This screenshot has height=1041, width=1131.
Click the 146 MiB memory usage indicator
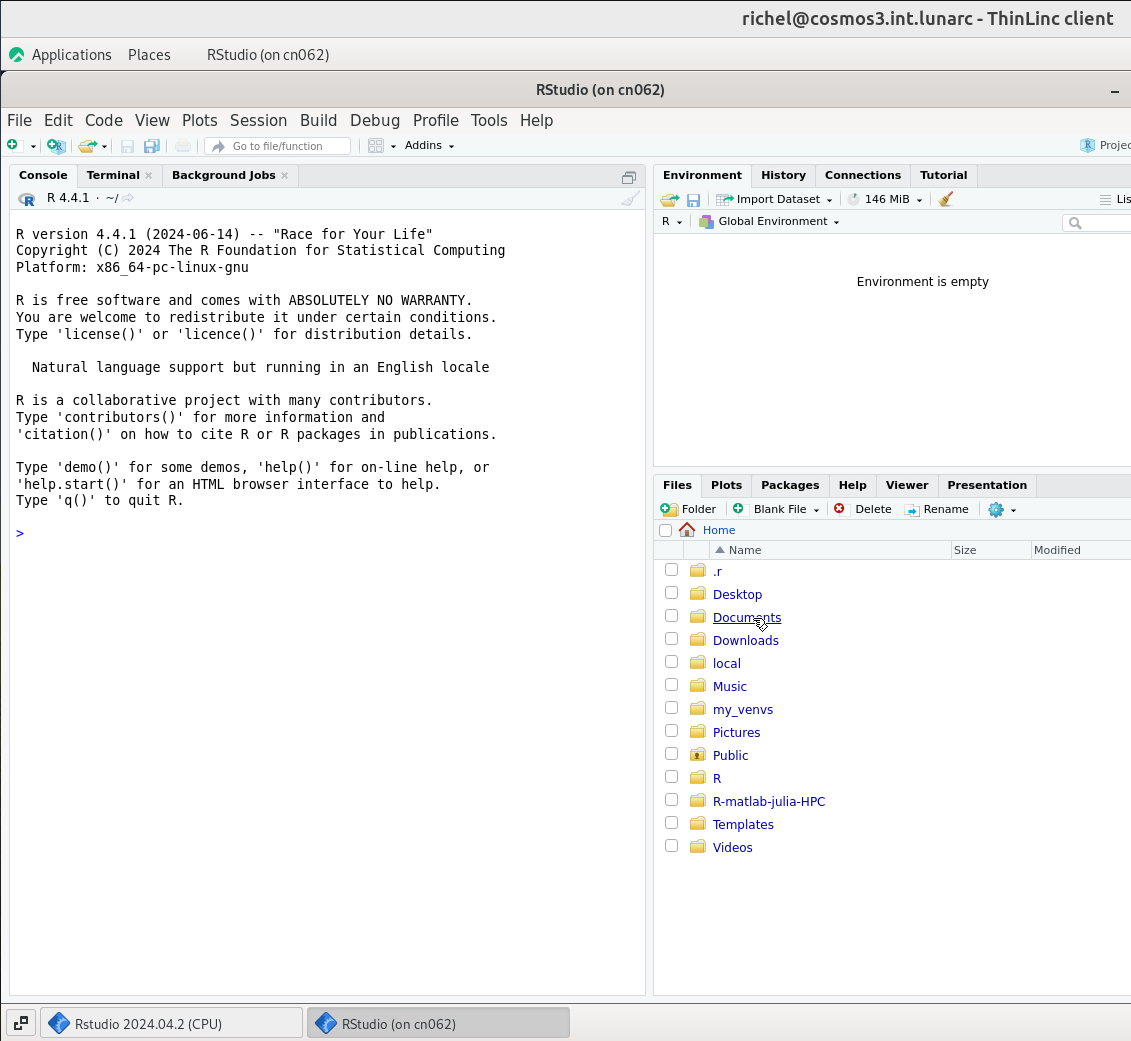pos(884,199)
